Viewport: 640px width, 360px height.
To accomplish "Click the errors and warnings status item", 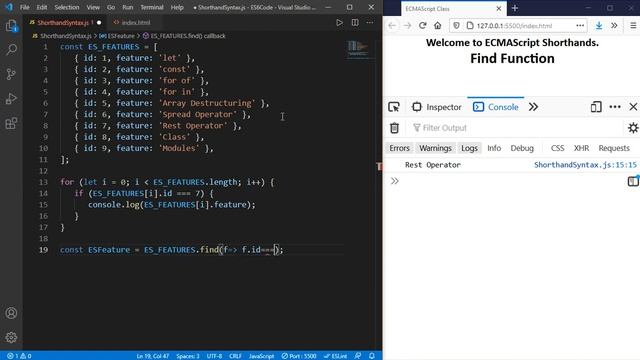I will pos(19,356).
